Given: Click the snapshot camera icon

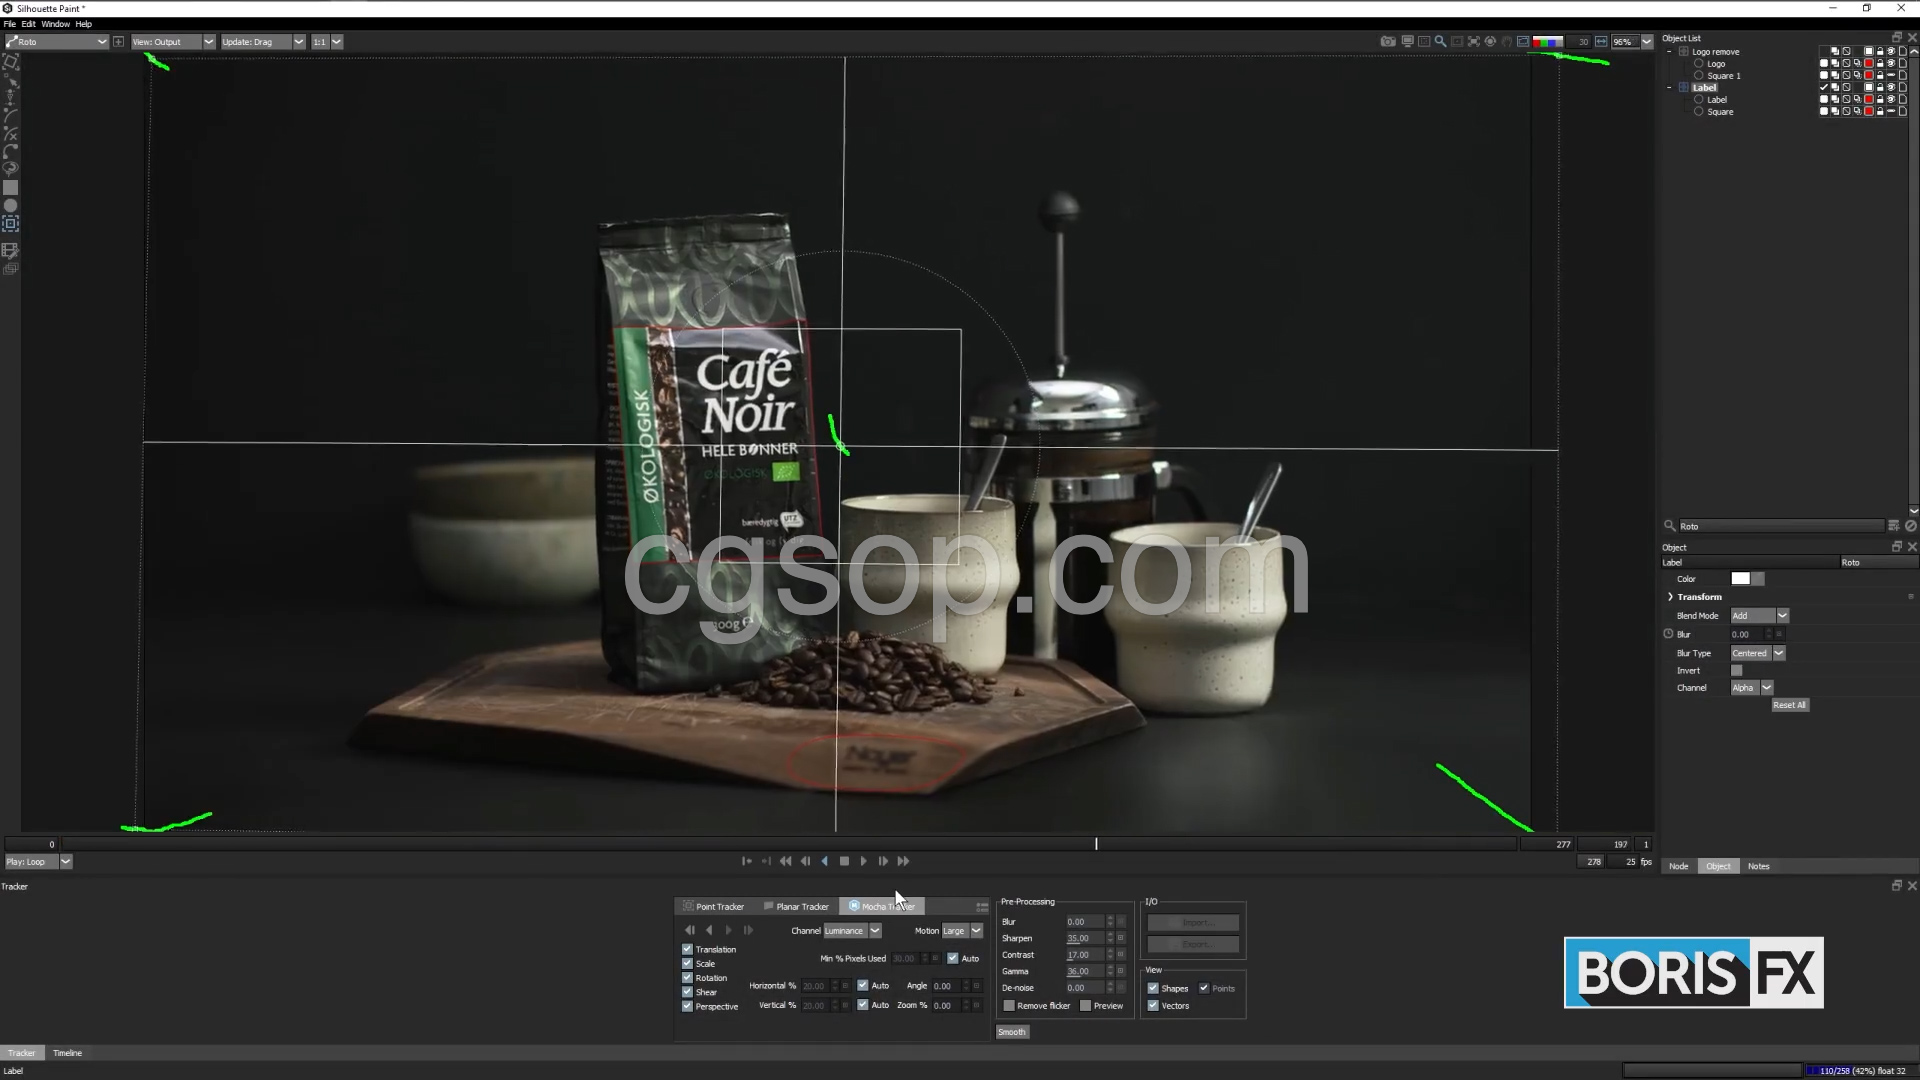Looking at the screenshot, I should [x=1387, y=42].
